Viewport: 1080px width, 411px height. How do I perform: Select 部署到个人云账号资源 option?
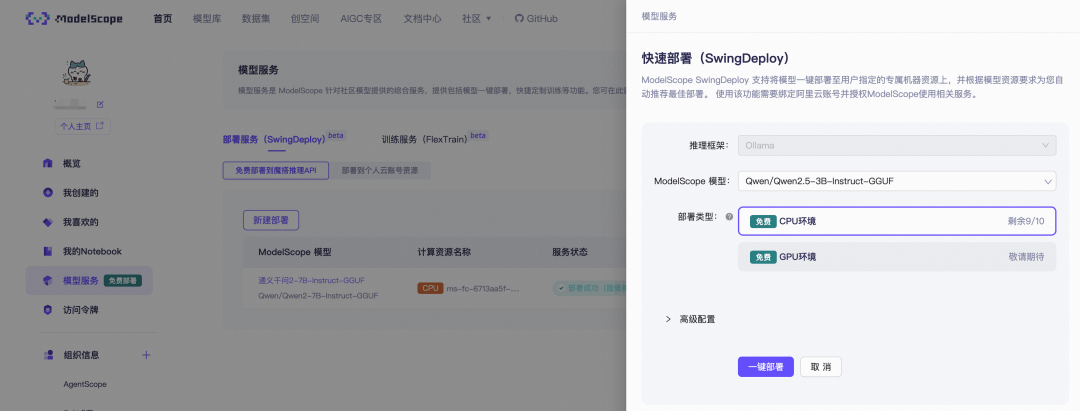point(380,171)
